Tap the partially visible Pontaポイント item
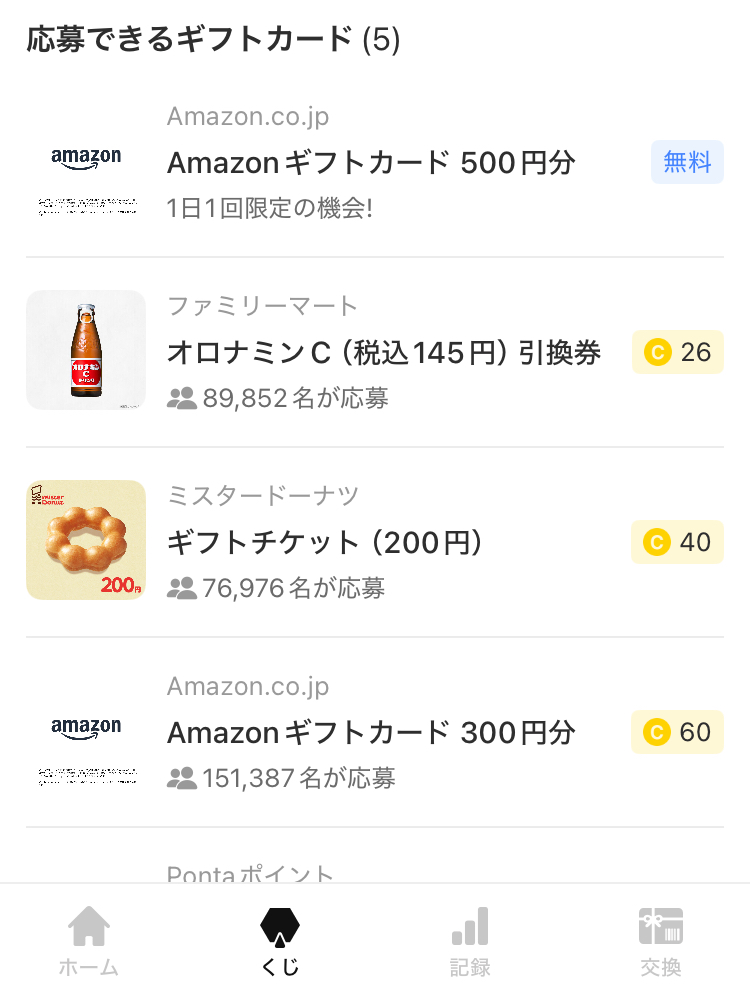750x993 pixels. (250, 872)
